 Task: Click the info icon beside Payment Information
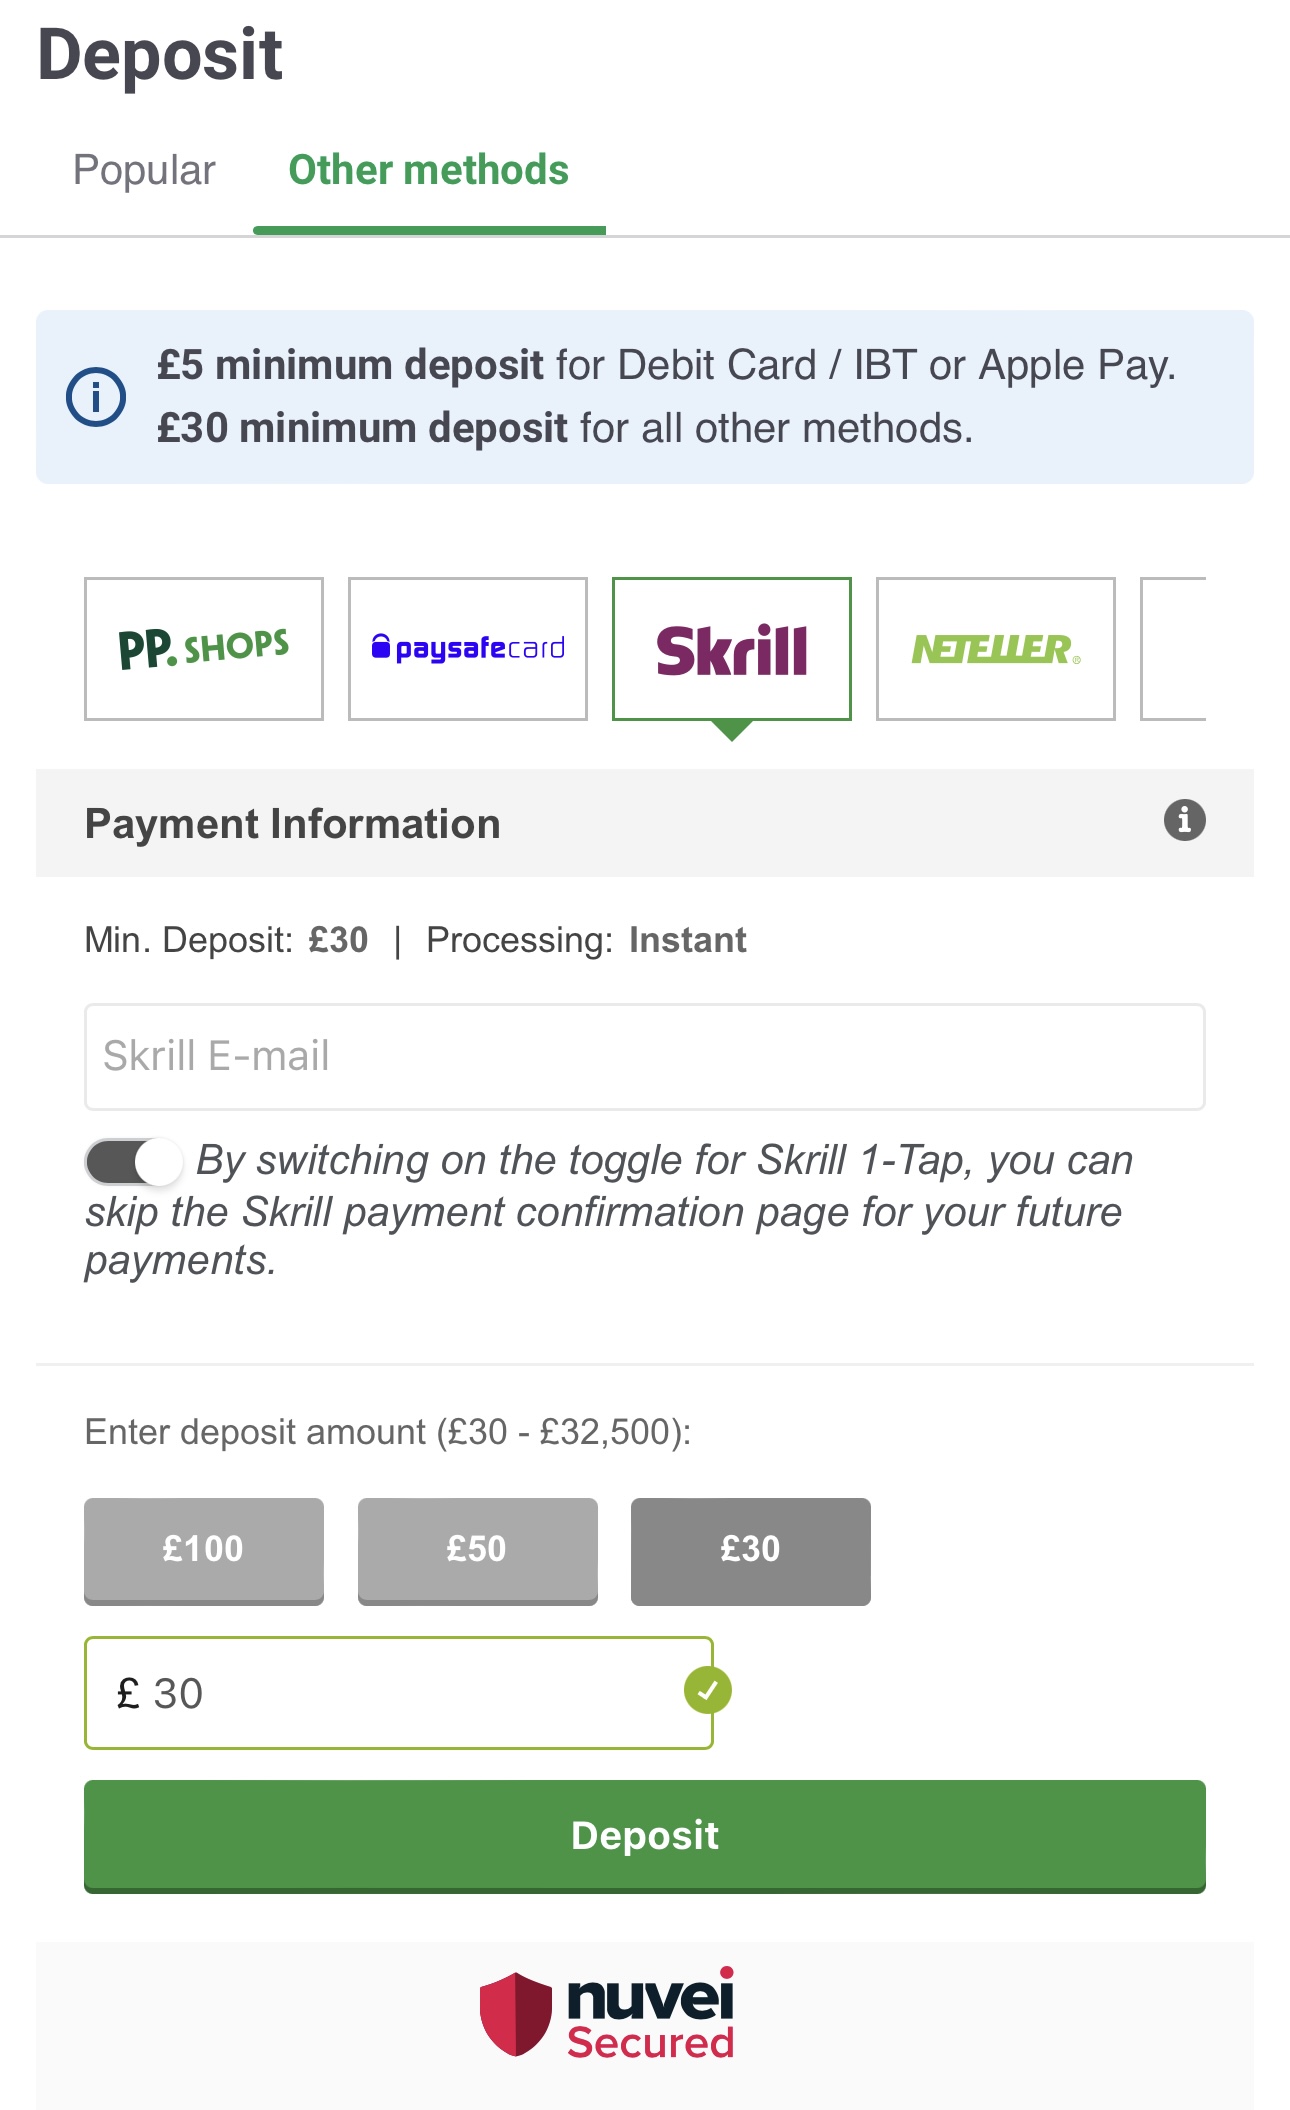pos(1184,821)
